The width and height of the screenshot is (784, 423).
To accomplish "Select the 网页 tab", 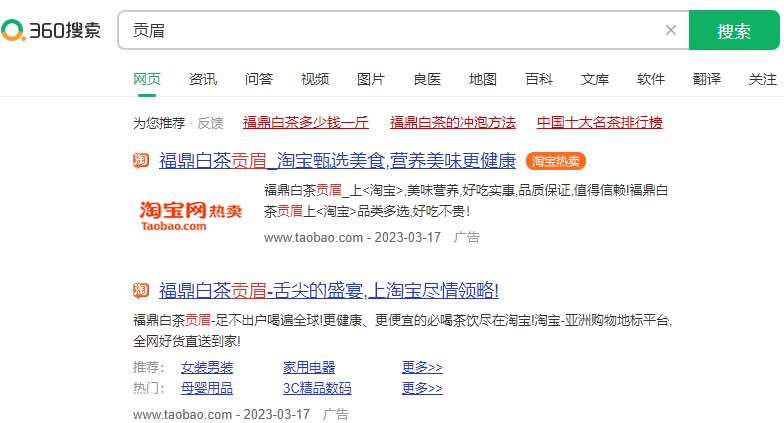I will click(x=147, y=79).
